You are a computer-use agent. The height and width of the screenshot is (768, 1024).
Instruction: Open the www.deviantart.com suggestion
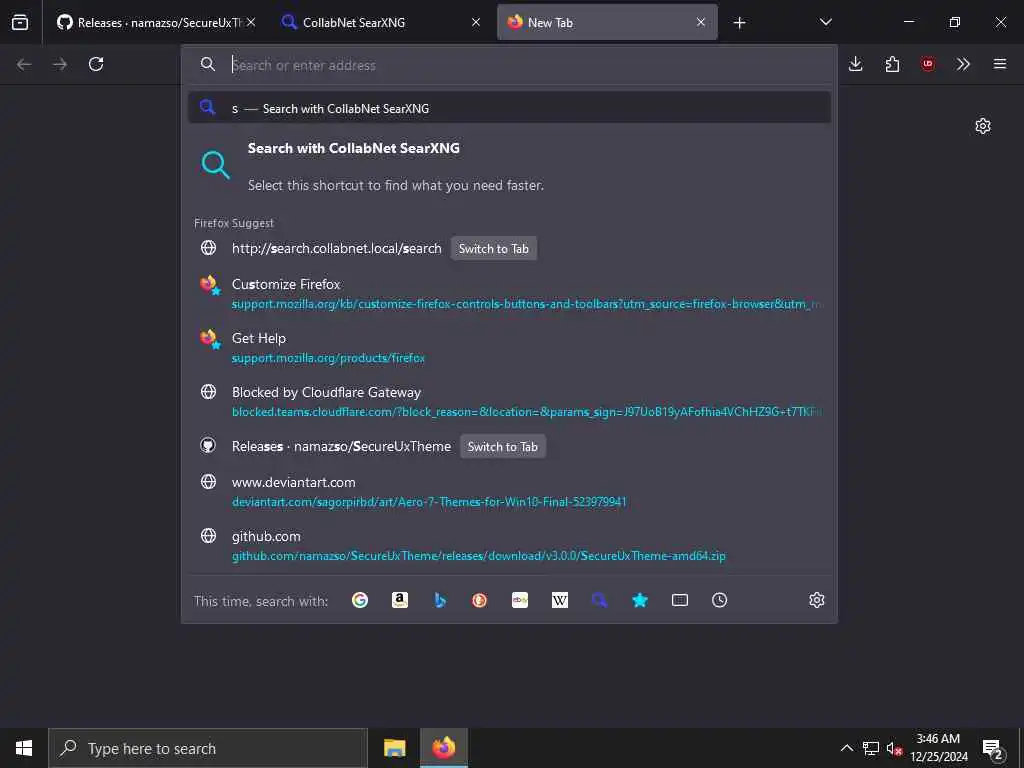(509, 492)
